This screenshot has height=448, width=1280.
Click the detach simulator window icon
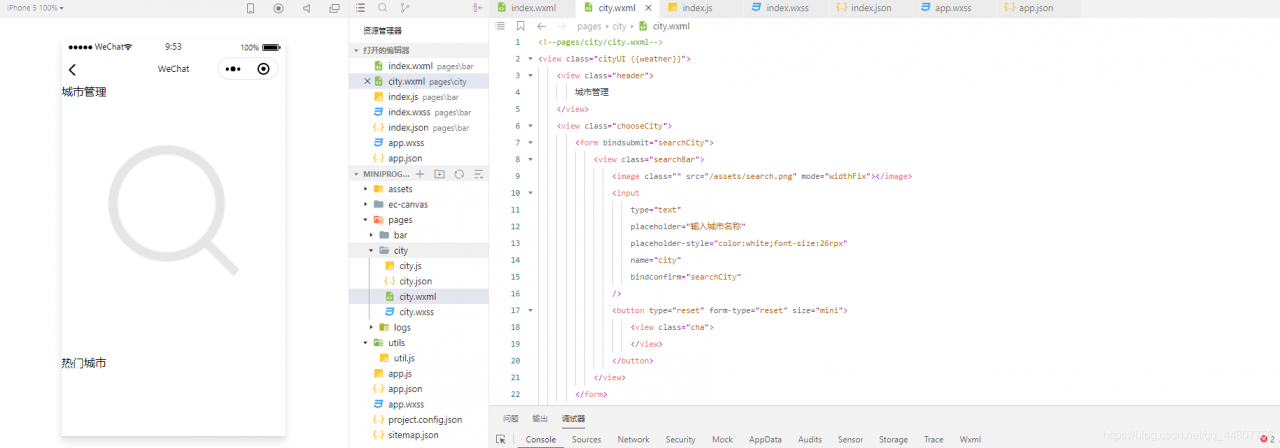[x=333, y=8]
